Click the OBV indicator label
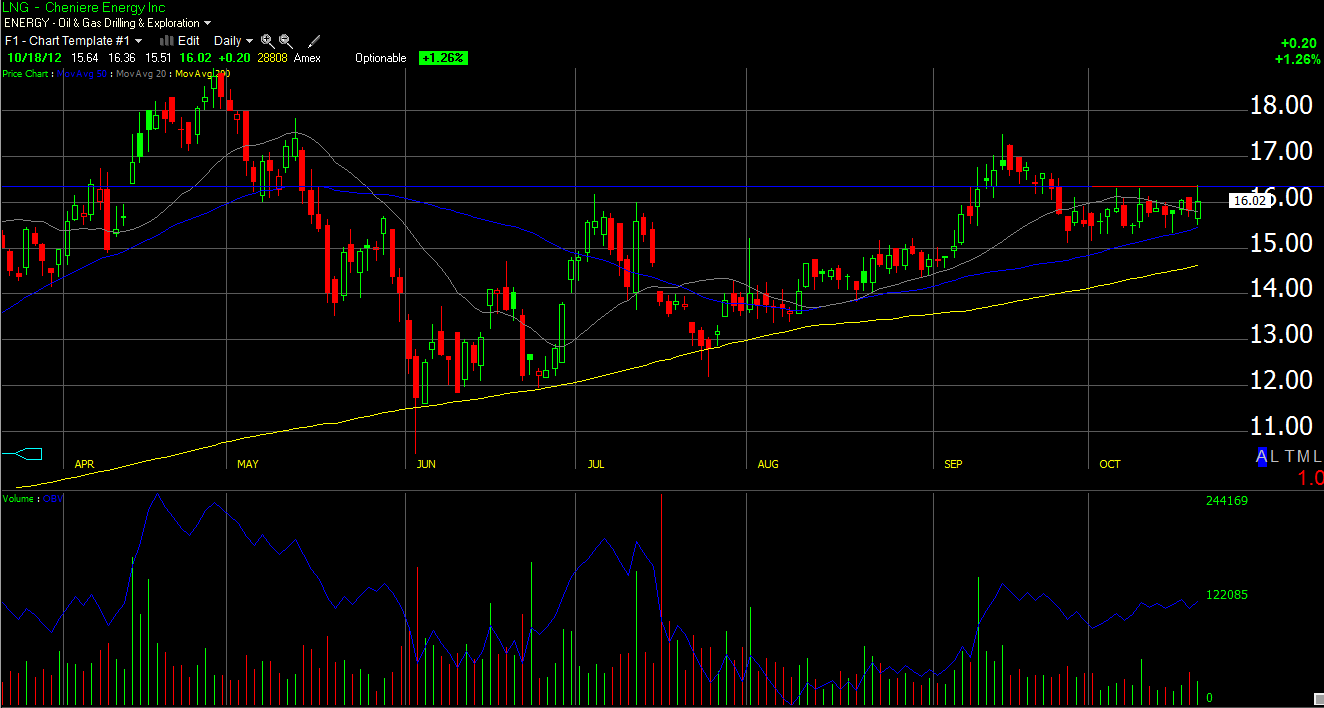1324x708 pixels. 52,498
